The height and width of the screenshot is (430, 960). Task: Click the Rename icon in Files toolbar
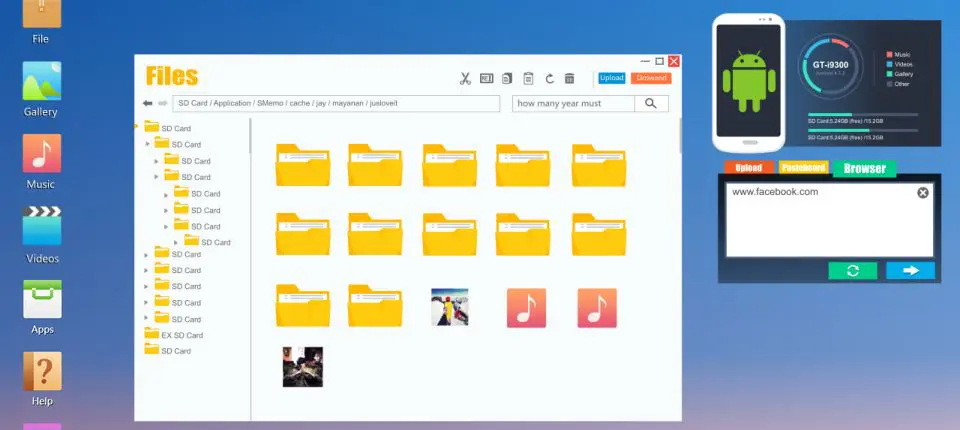pyautogui.click(x=487, y=78)
